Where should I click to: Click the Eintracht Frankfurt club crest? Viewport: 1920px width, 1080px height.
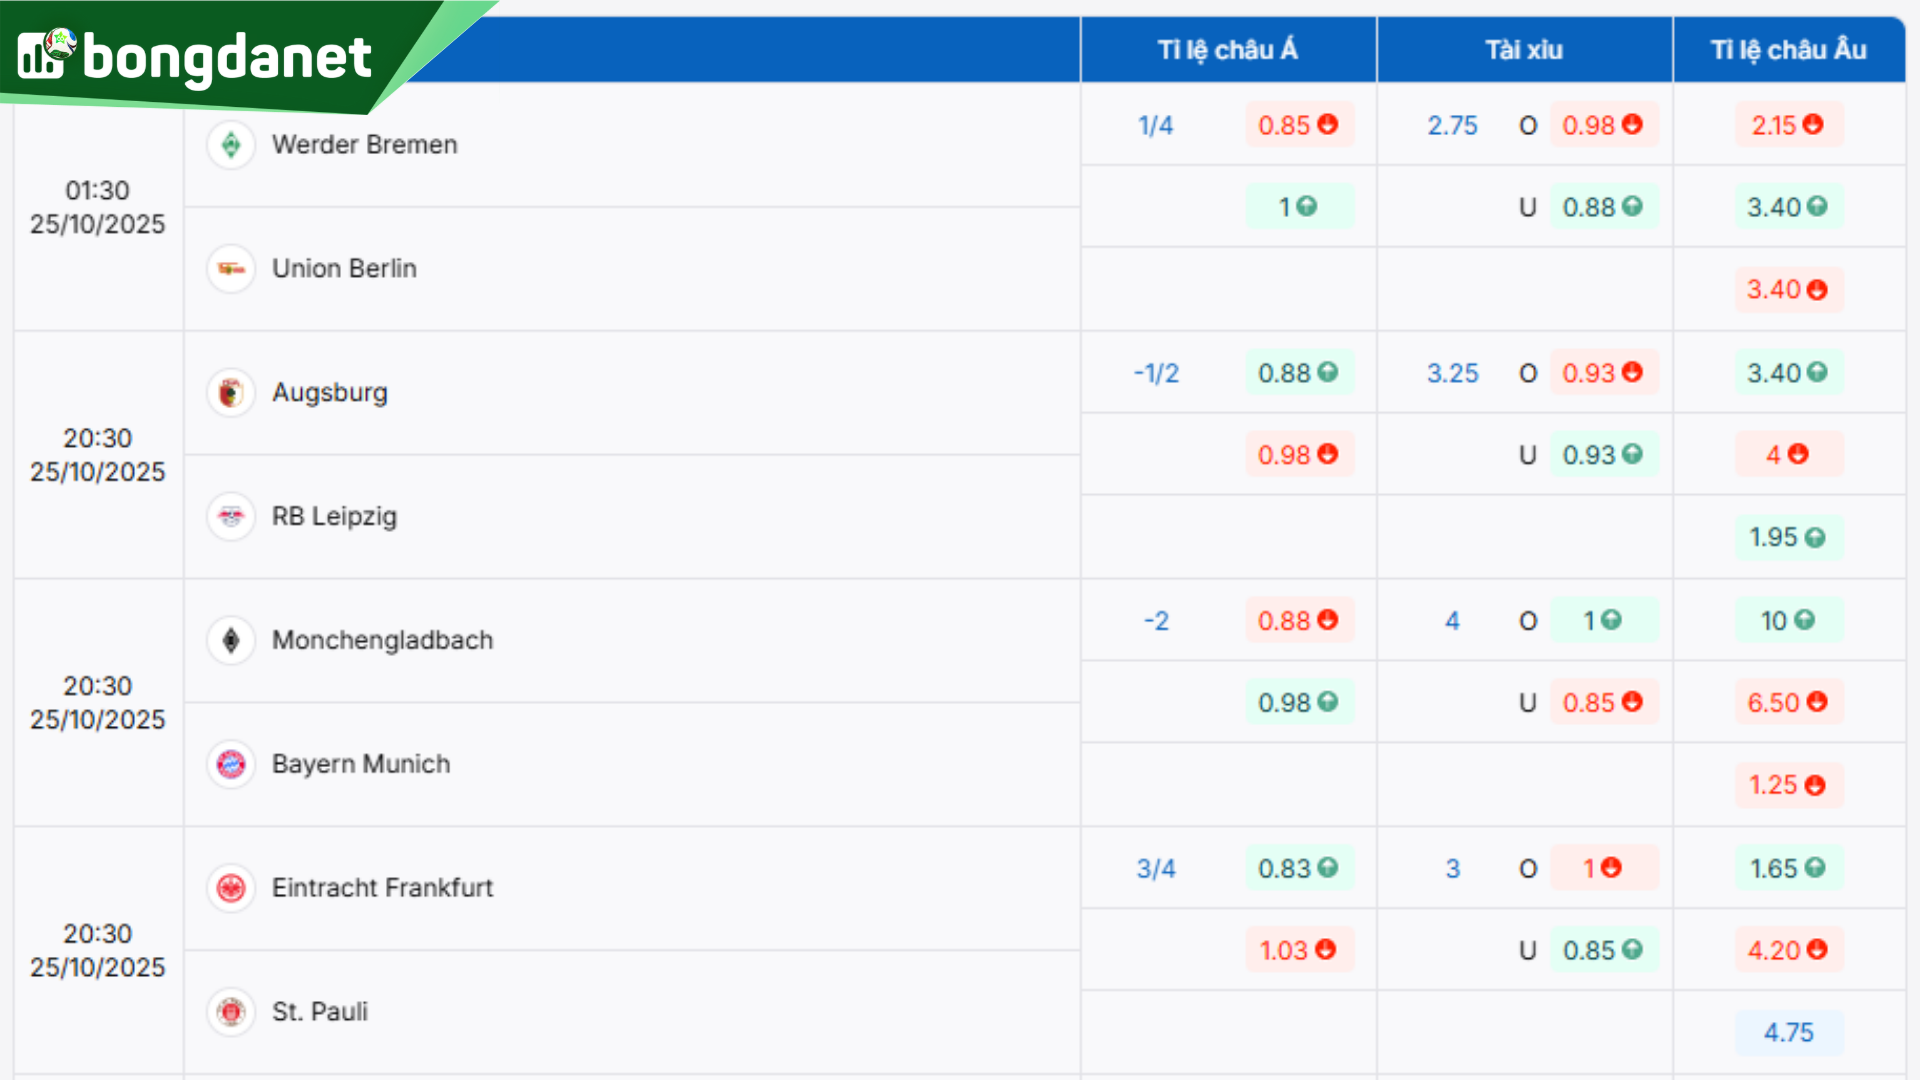click(231, 888)
